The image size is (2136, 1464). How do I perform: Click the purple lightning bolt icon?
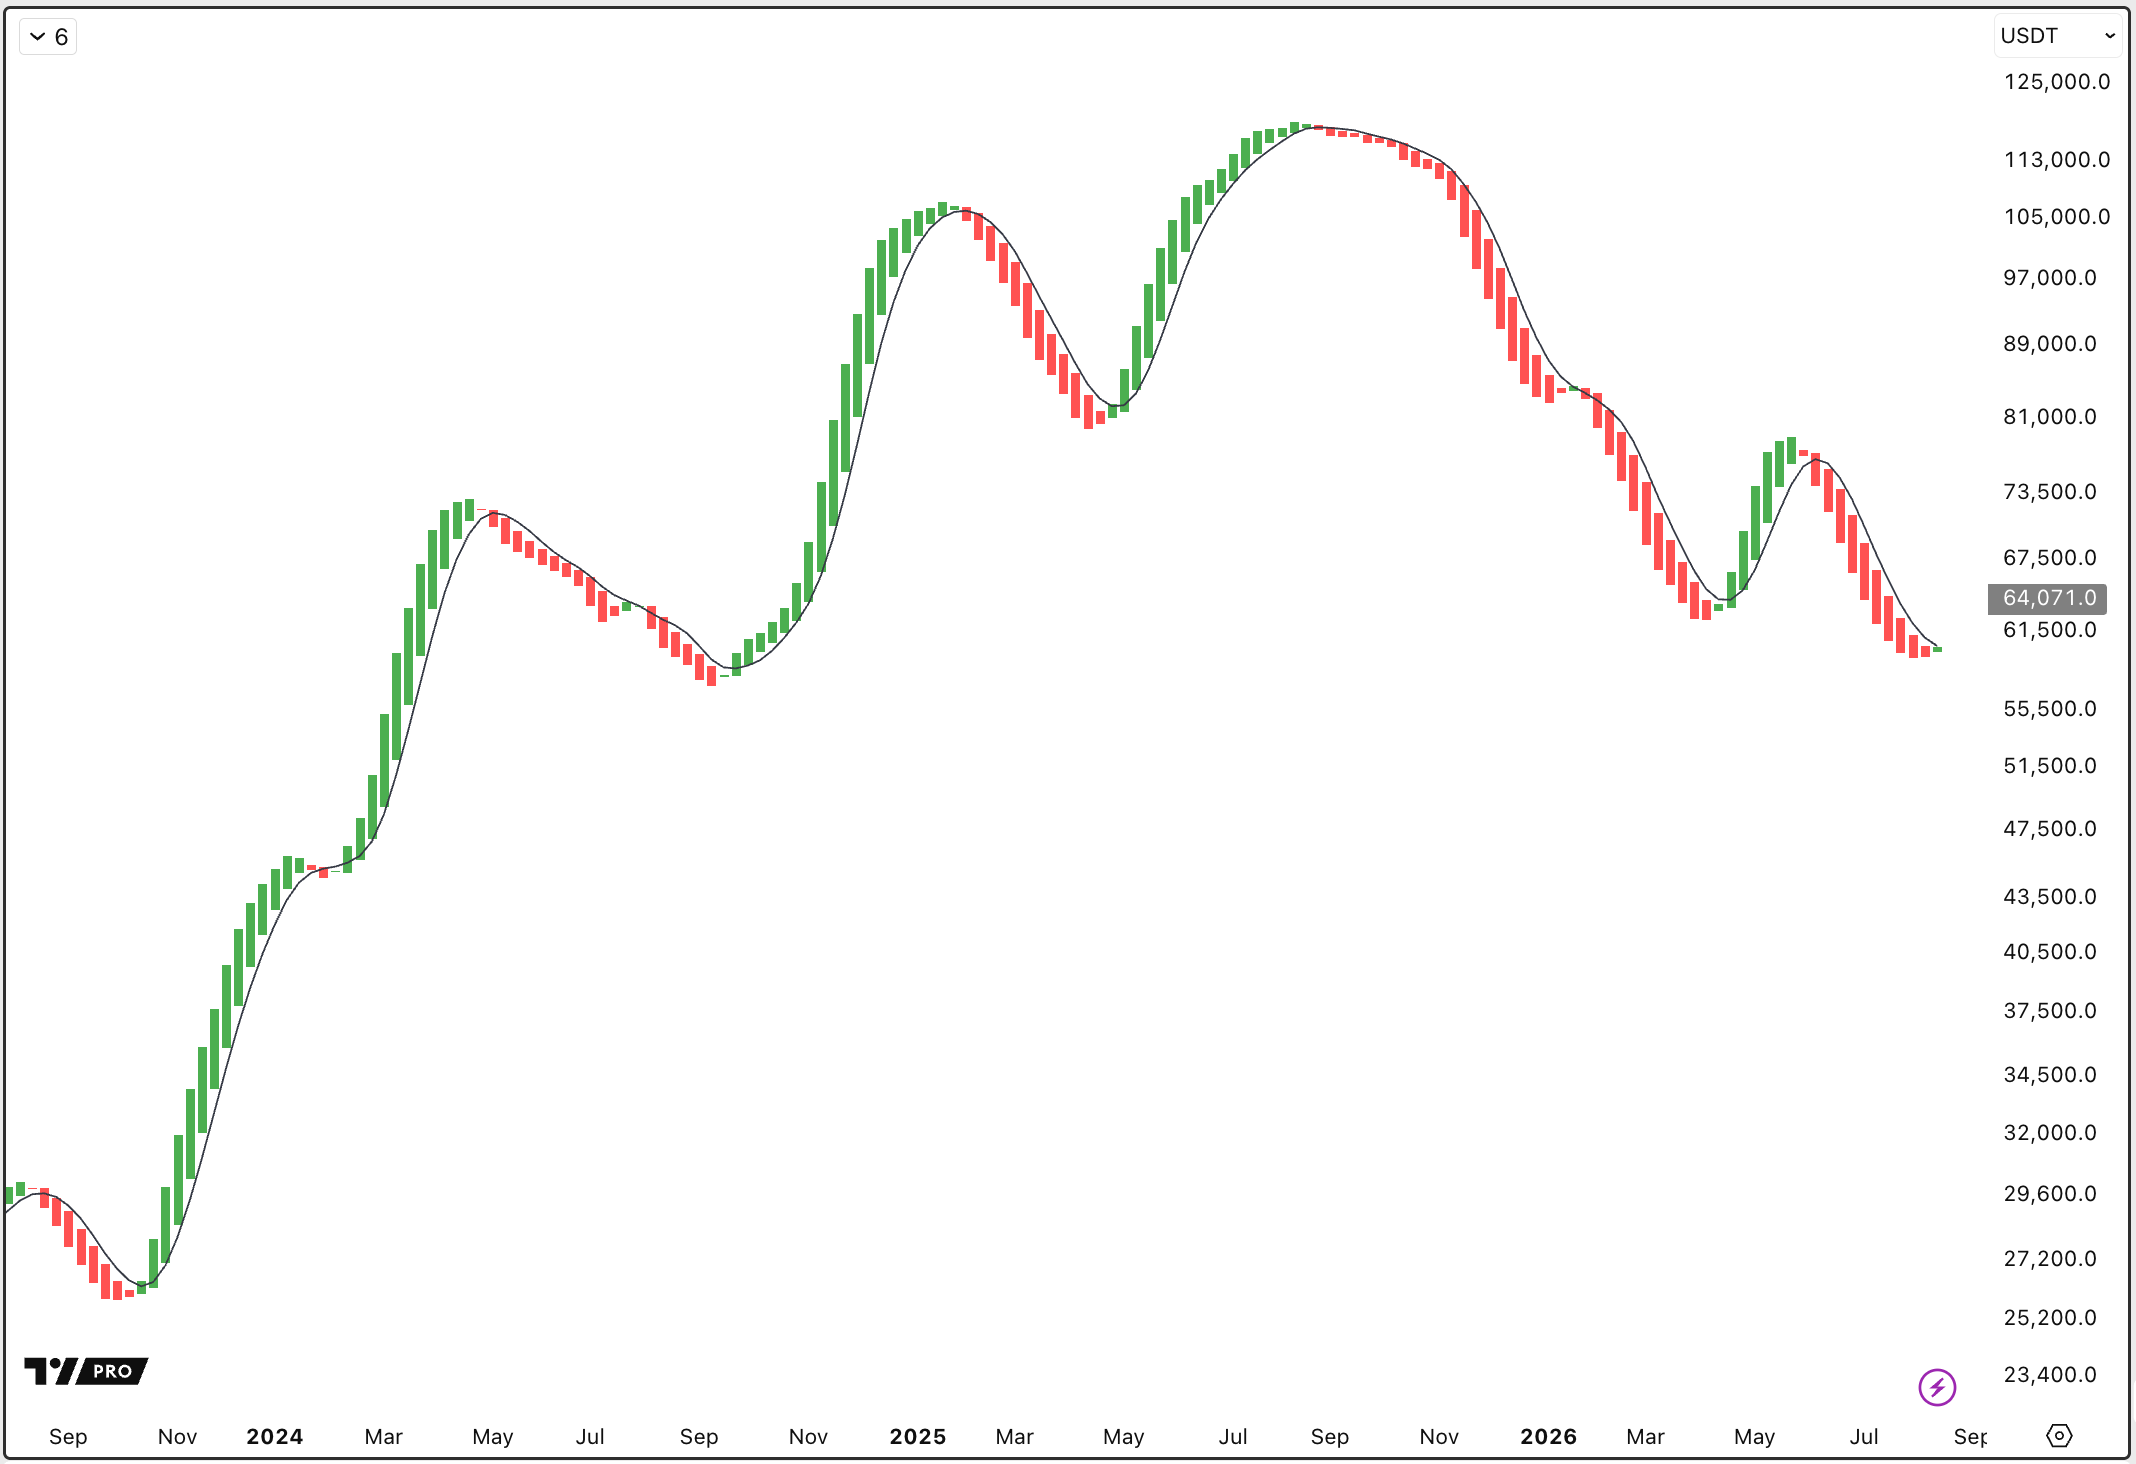tap(1937, 1387)
